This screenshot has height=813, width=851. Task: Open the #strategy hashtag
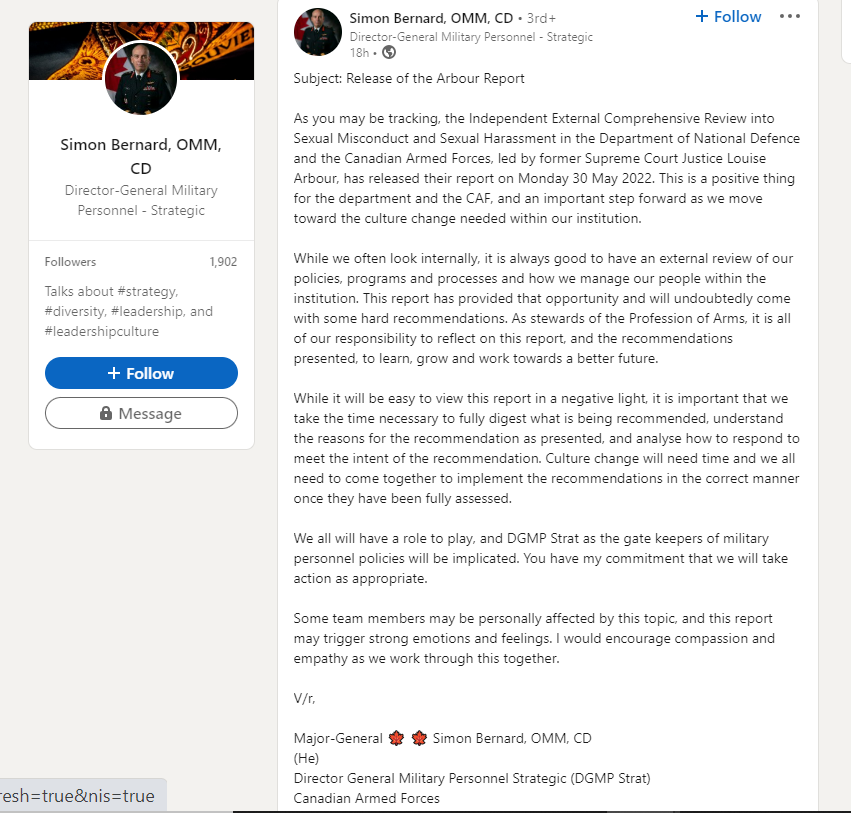click(150, 291)
